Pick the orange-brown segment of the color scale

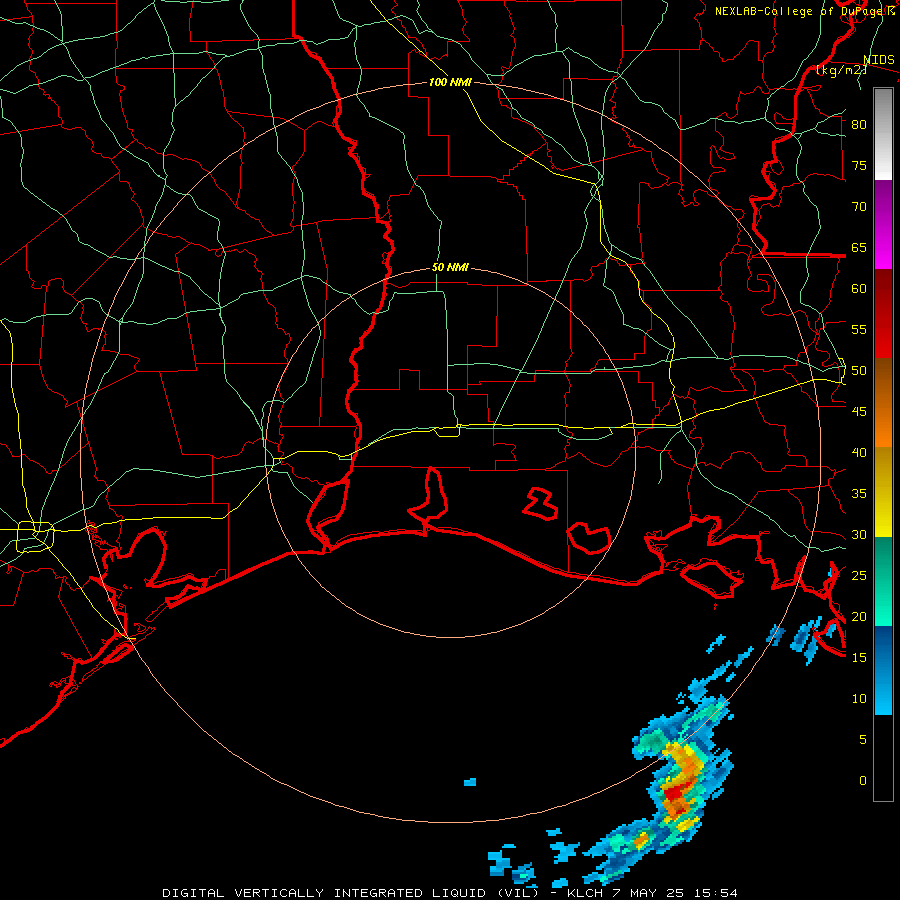pyautogui.click(x=883, y=403)
